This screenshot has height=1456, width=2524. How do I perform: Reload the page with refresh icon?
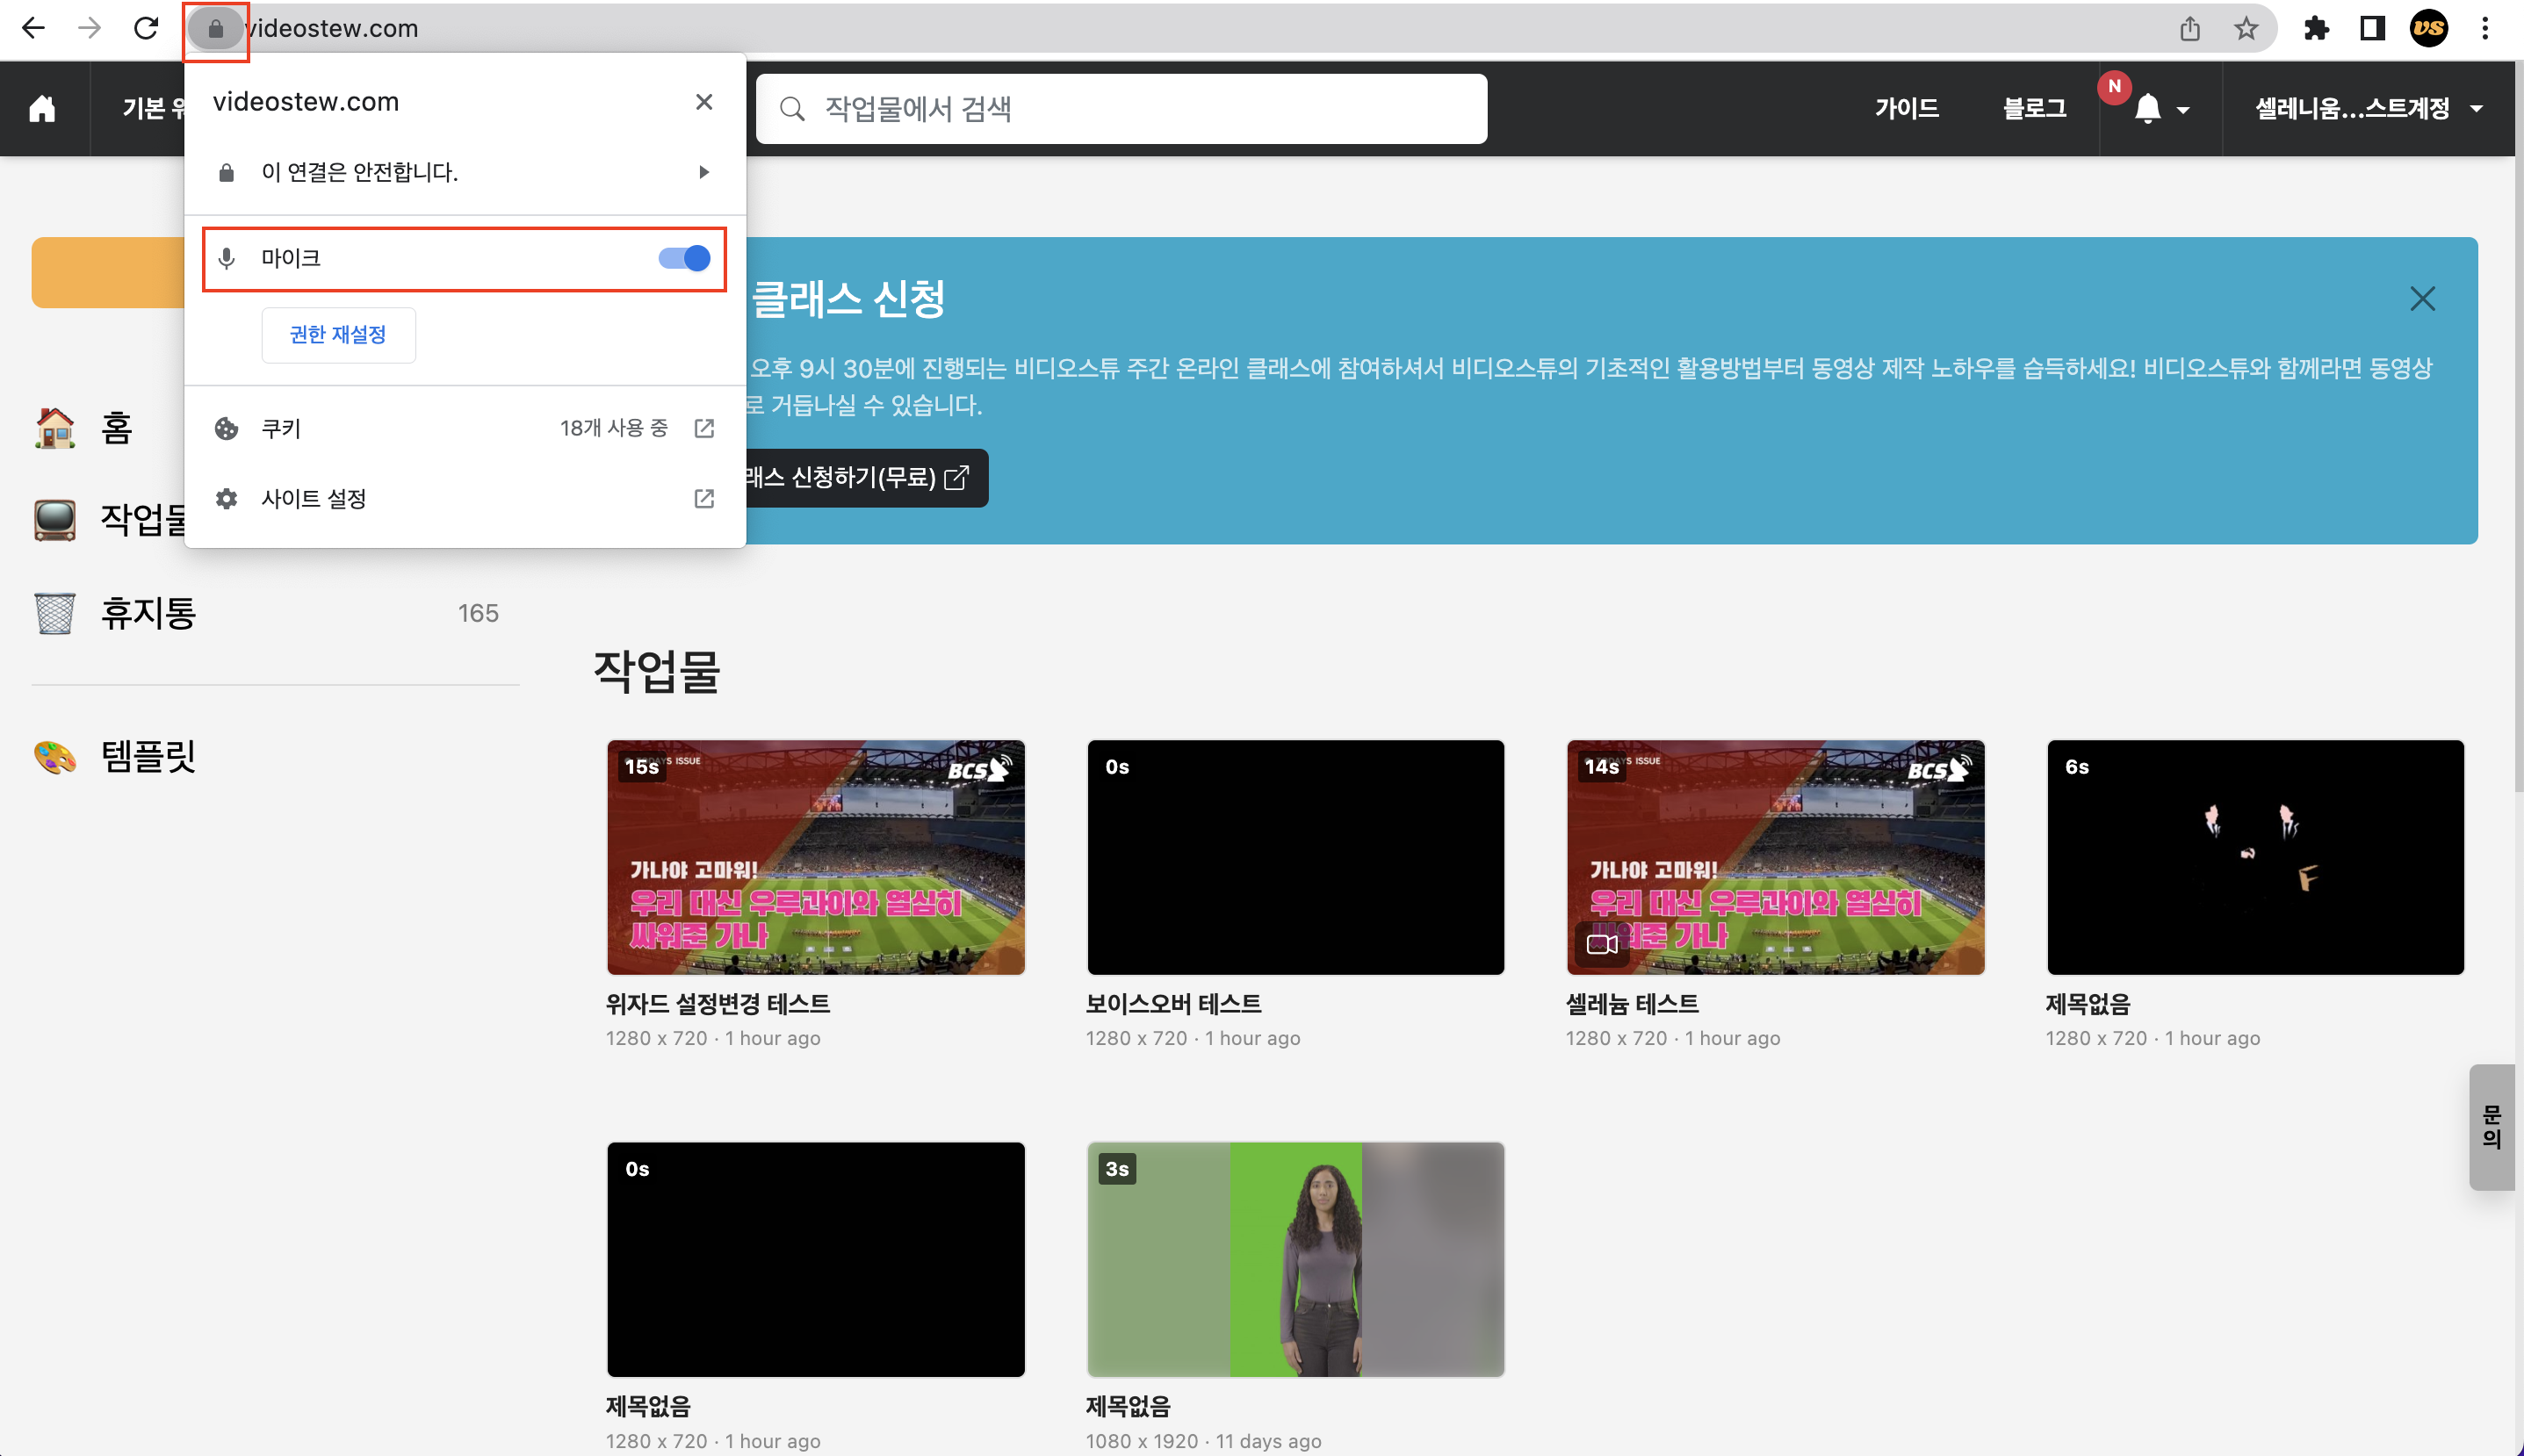pyautogui.click(x=146, y=28)
